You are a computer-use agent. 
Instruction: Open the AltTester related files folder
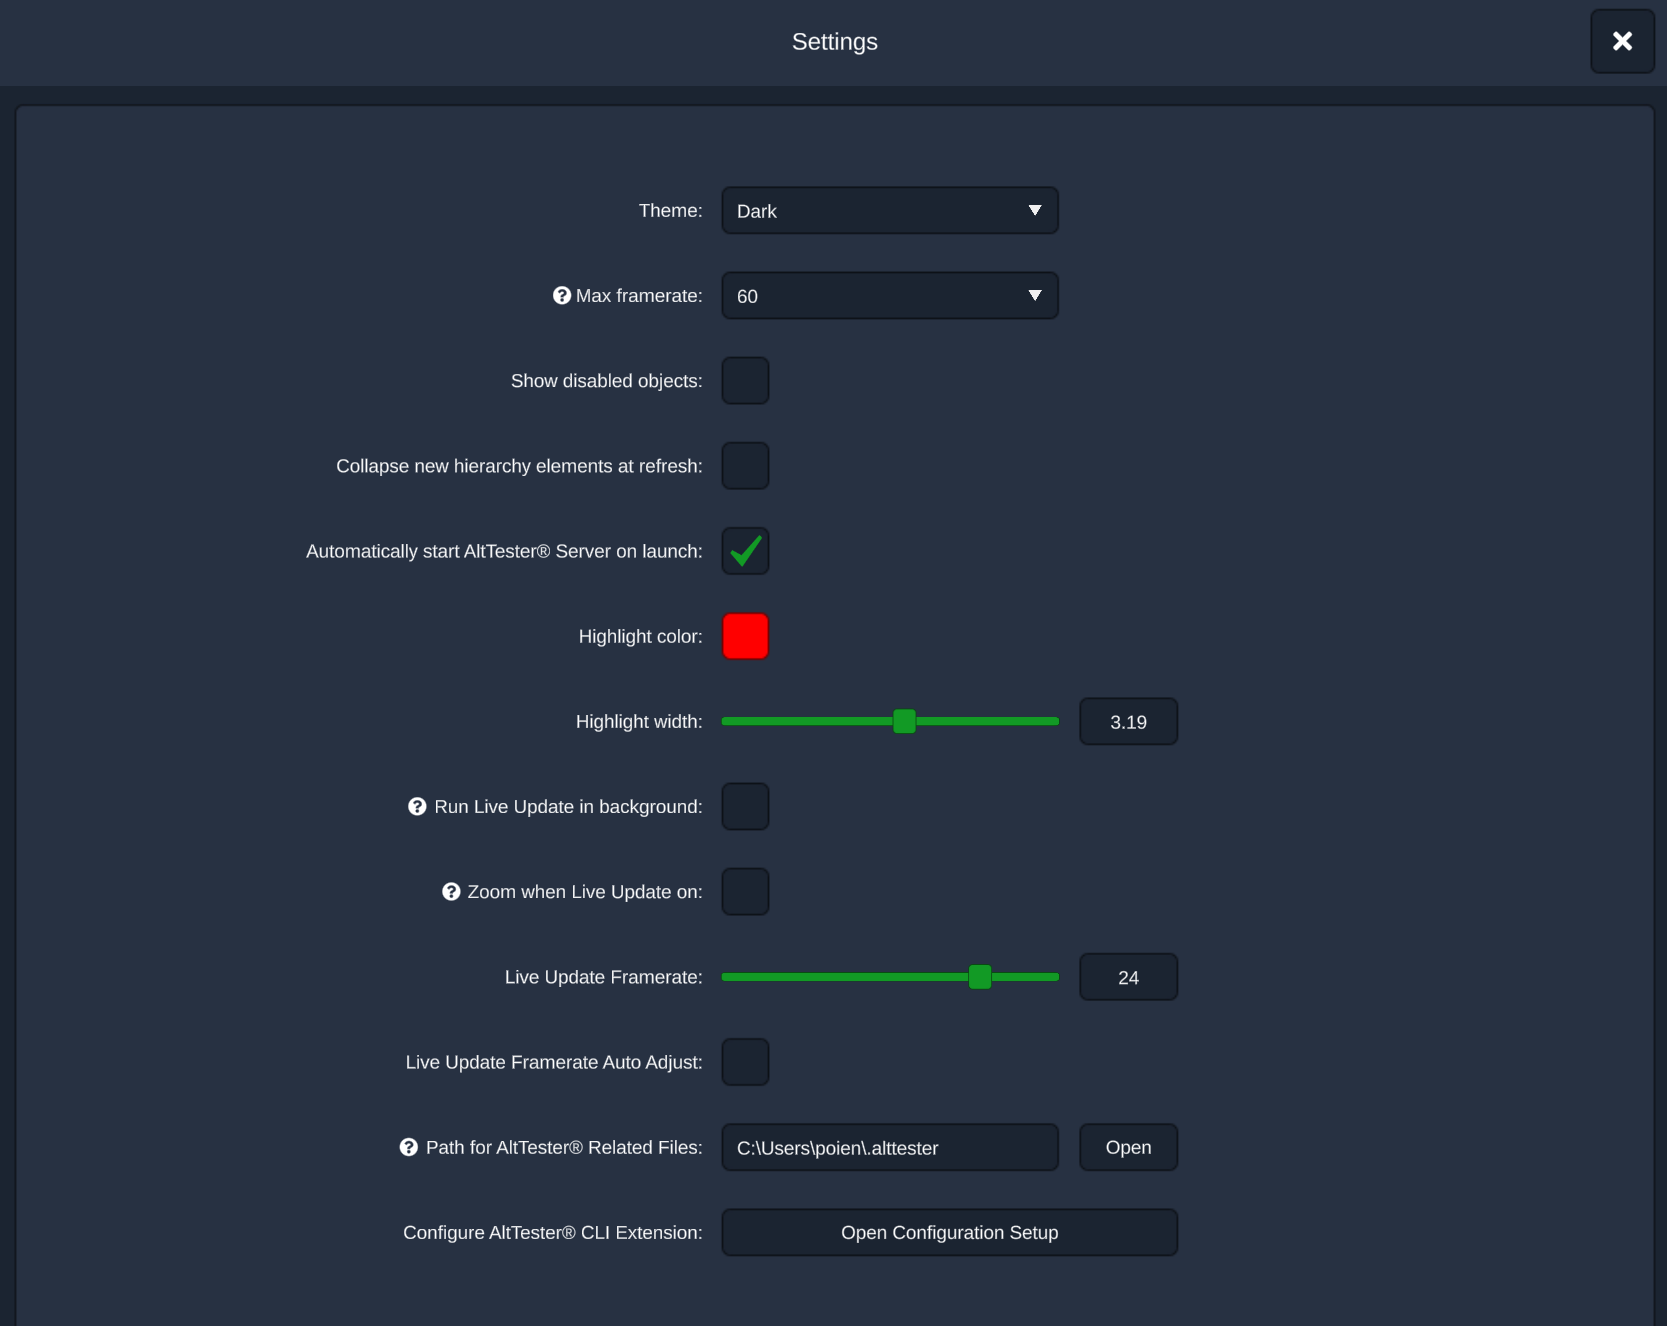(x=1129, y=1148)
